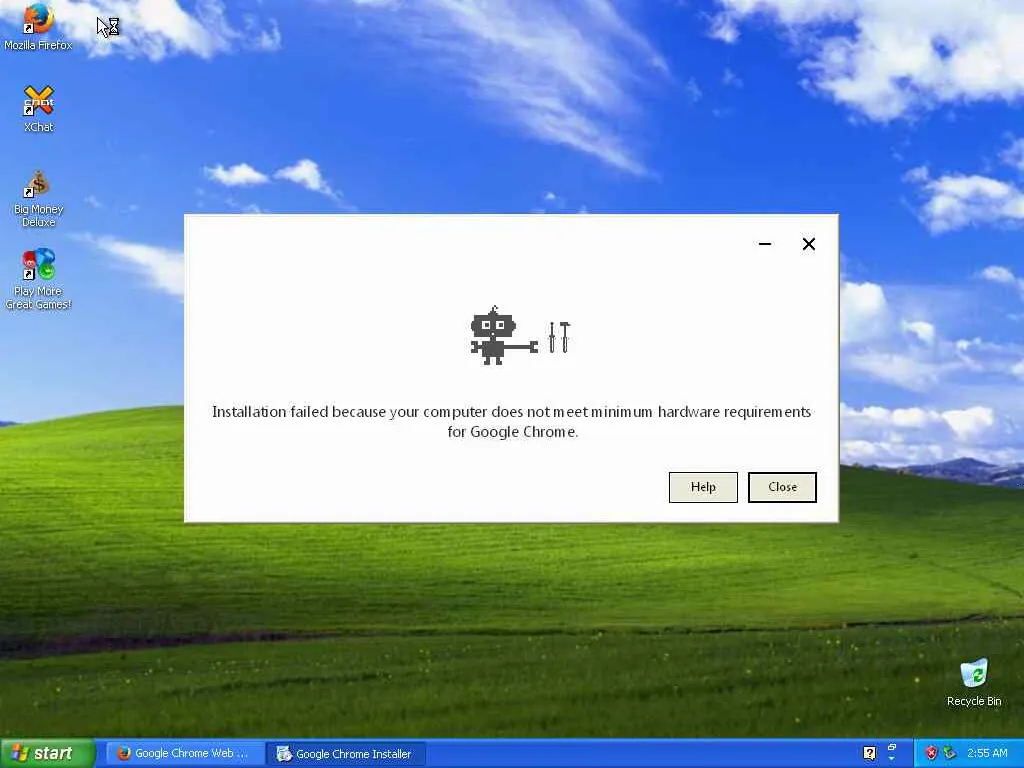
Task: Open the Mozilla Firefox desktop shortcut
Action: point(38,26)
